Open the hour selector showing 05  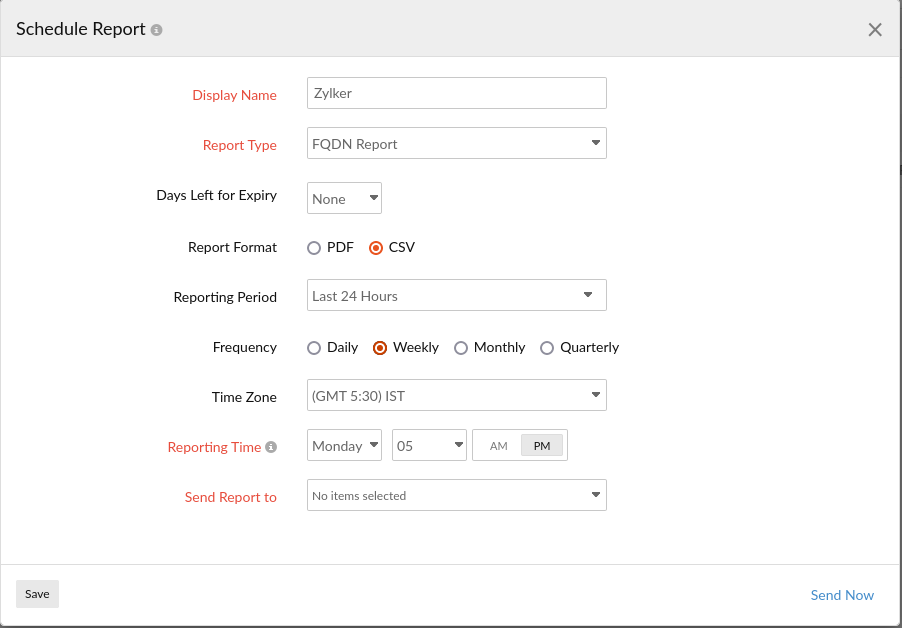[429, 445]
